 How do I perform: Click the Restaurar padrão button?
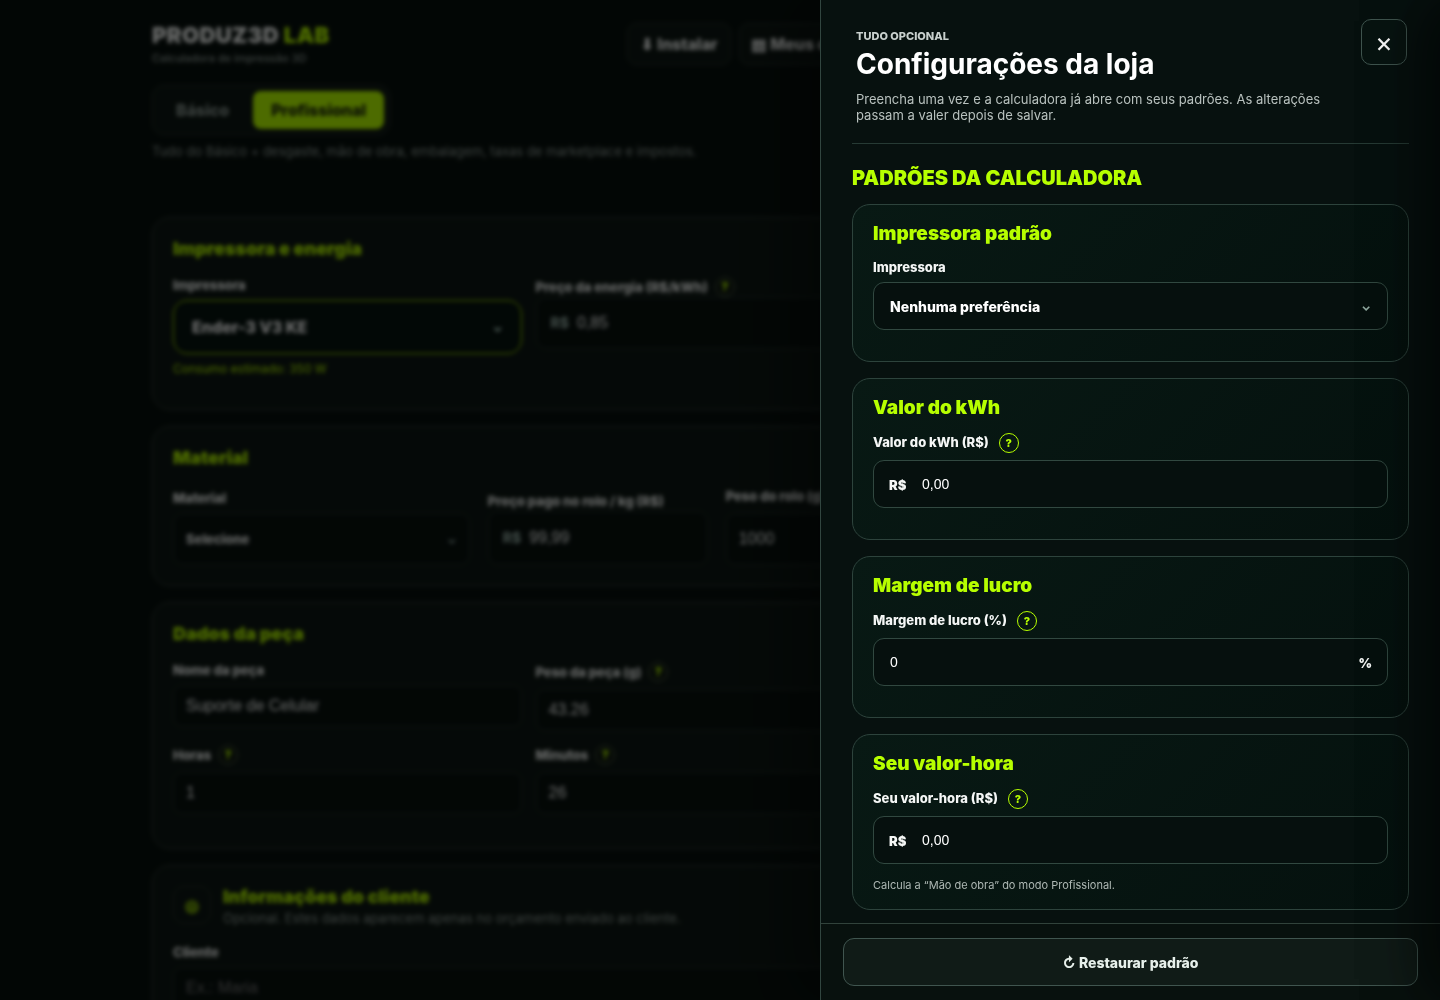tap(1130, 962)
